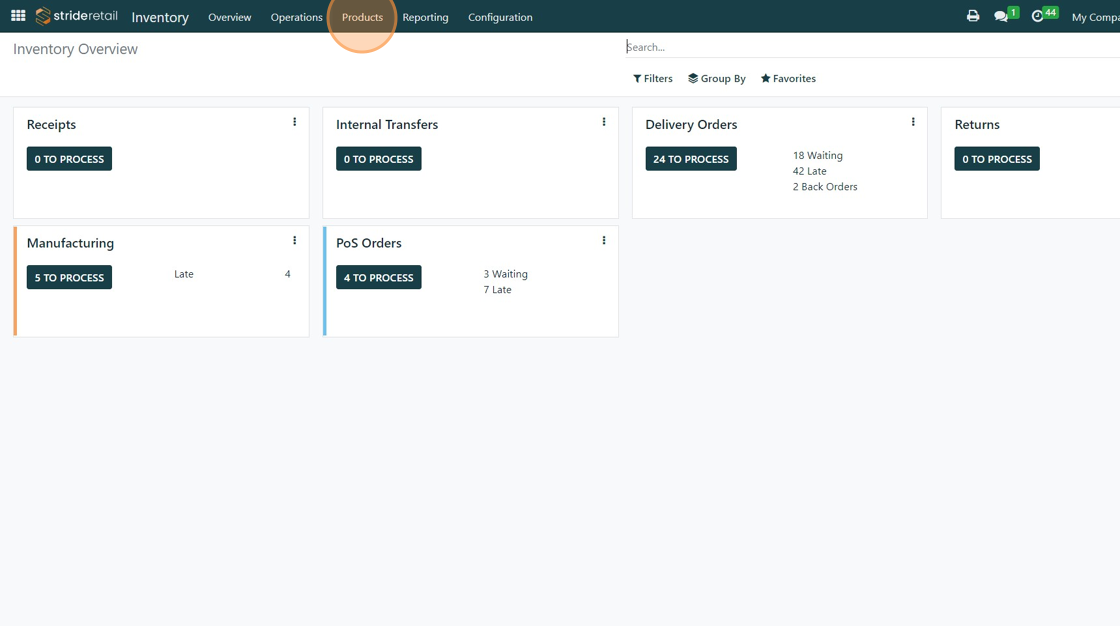Click into the Search field
Image resolution: width=1120 pixels, height=626 pixels.
coord(872,47)
